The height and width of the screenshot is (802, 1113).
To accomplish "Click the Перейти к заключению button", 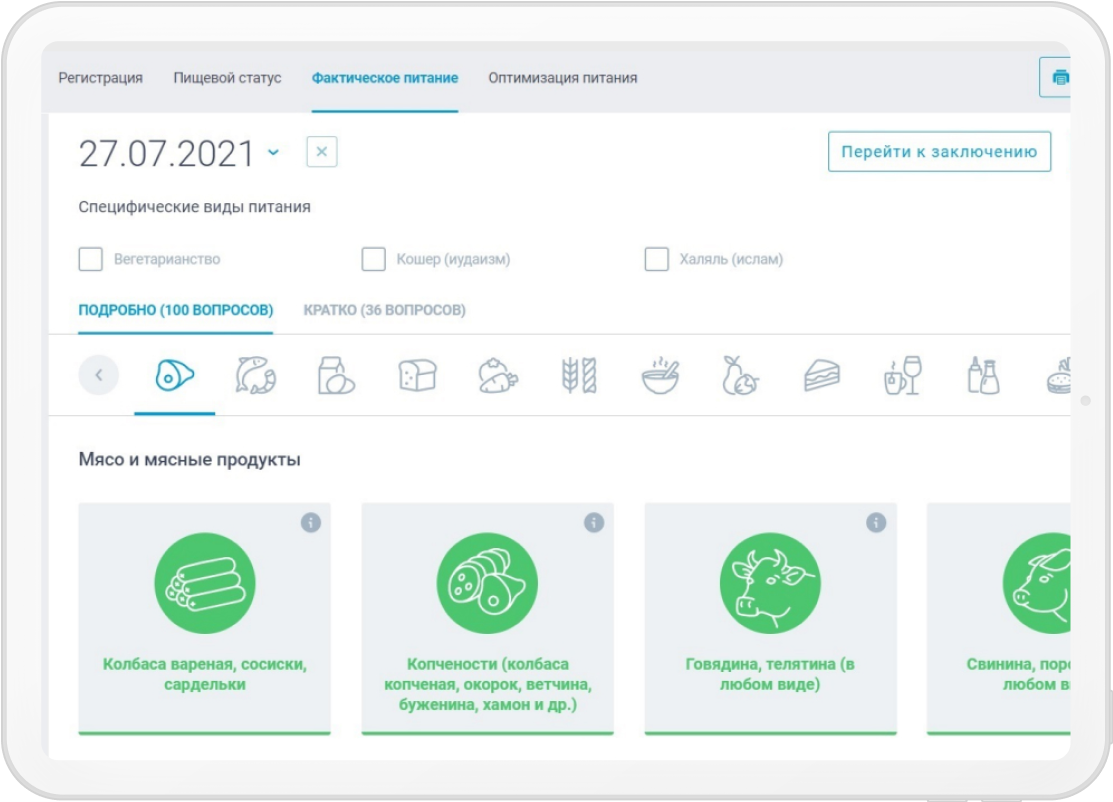I will (939, 151).
